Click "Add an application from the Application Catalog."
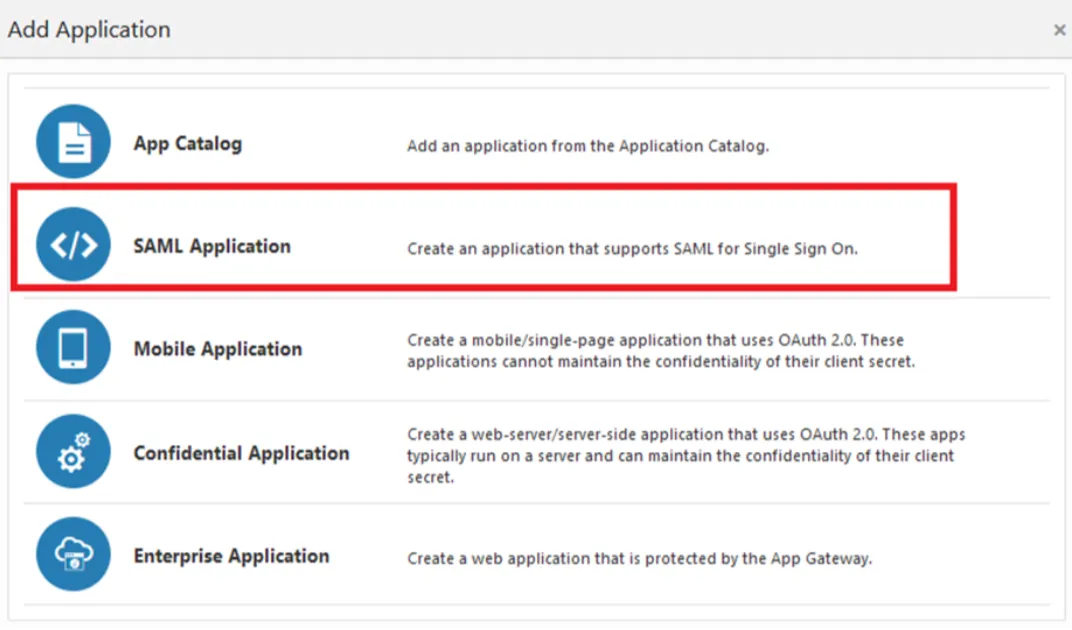Screen dimensions: 1072x630 (x=588, y=146)
